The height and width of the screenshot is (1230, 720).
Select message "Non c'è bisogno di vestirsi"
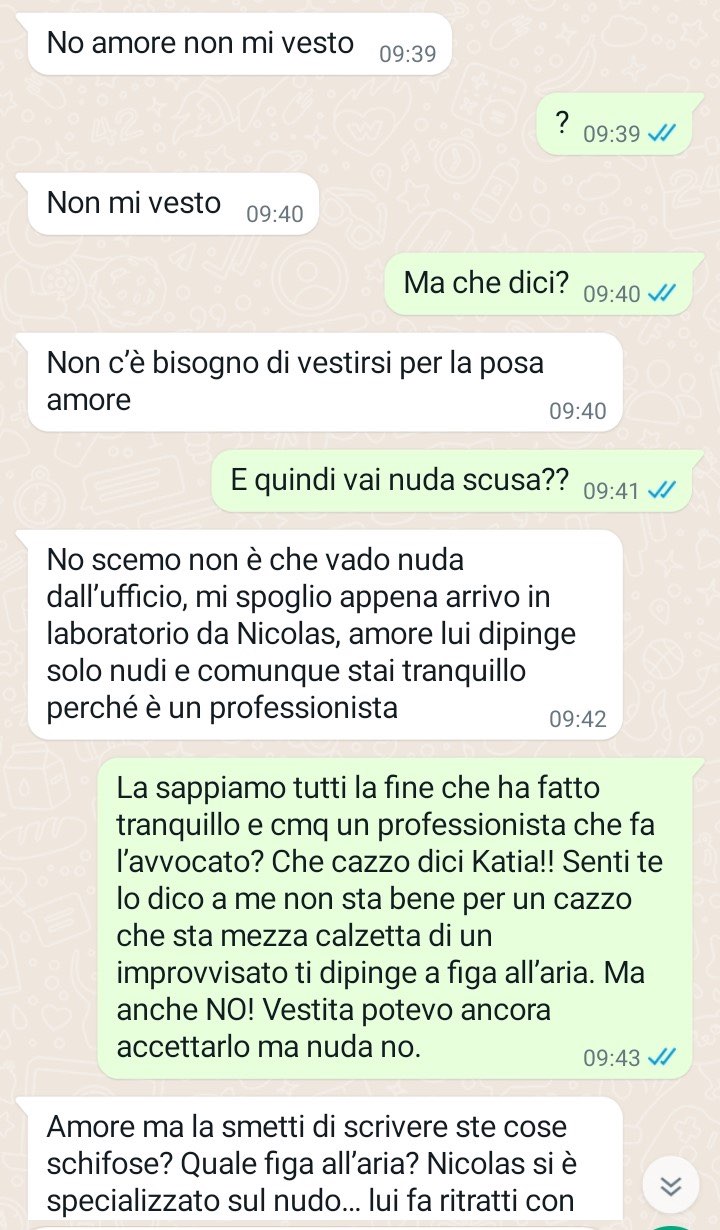[x=325, y=382]
